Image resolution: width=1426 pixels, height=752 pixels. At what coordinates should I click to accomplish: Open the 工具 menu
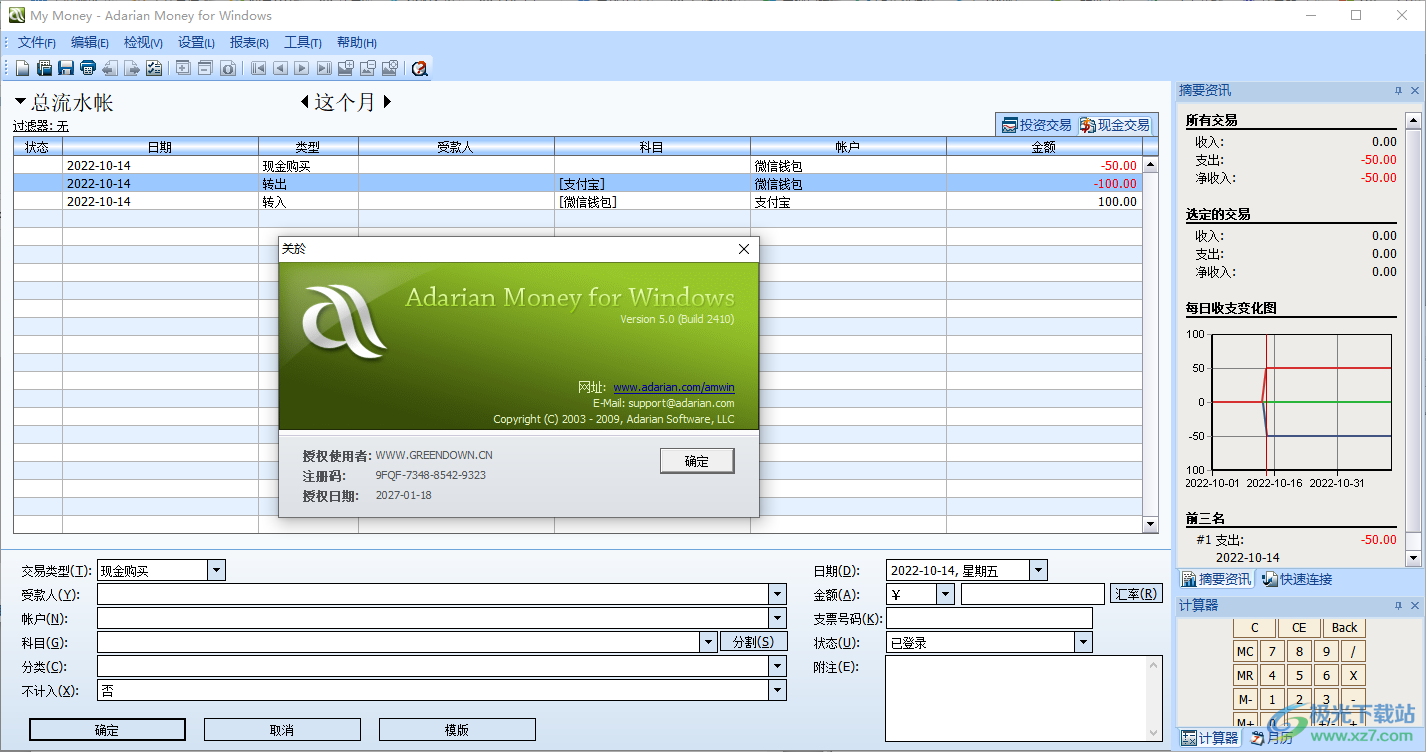tap(302, 42)
